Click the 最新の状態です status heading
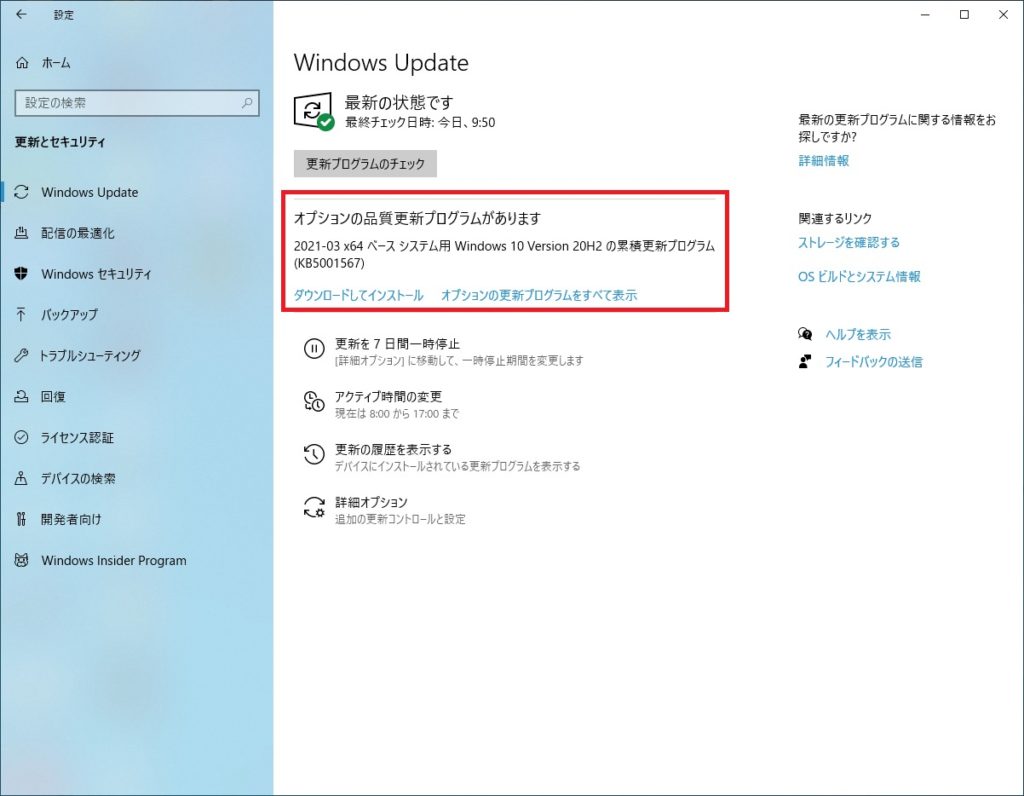Screen dimensions: 1024x796 coord(398,103)
